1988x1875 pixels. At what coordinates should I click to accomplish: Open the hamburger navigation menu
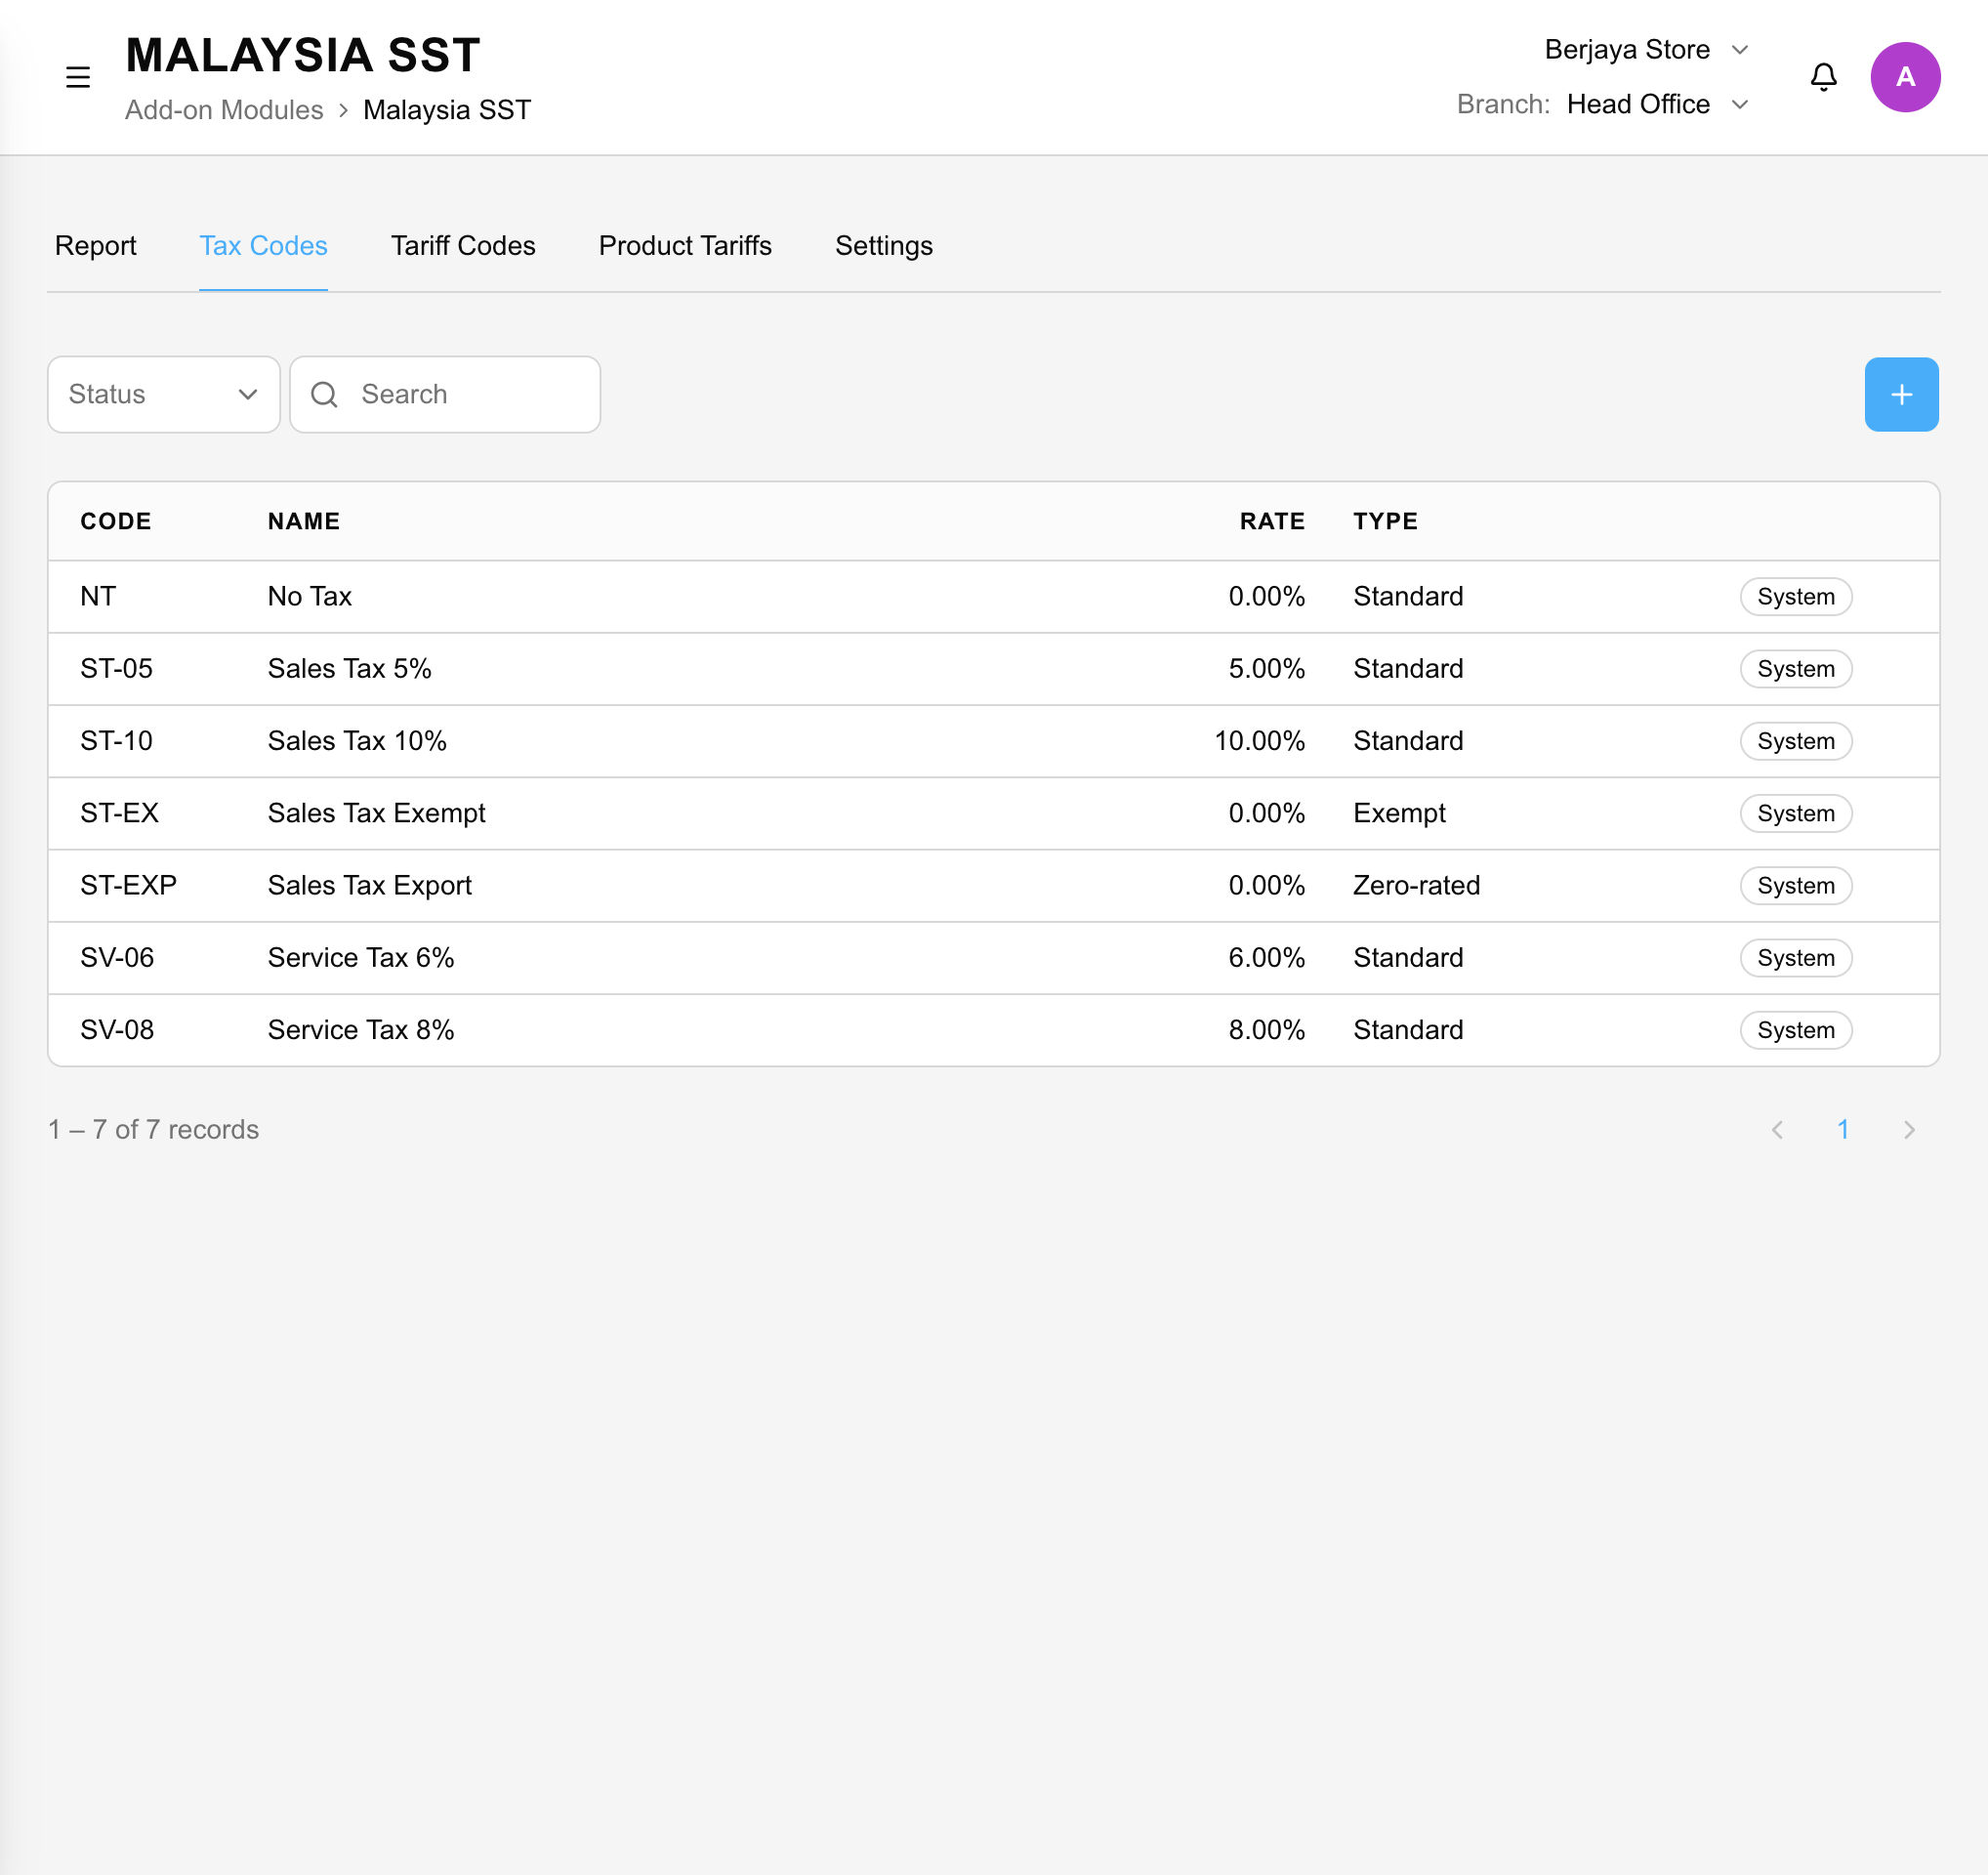click(78, 77)
